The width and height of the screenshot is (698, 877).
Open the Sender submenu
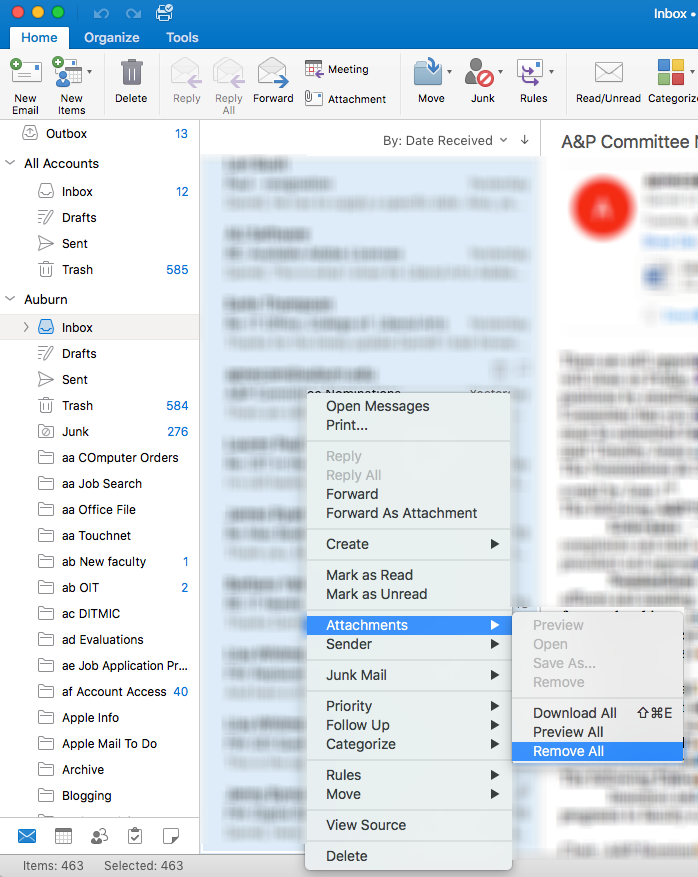click(x=409, y=644)
